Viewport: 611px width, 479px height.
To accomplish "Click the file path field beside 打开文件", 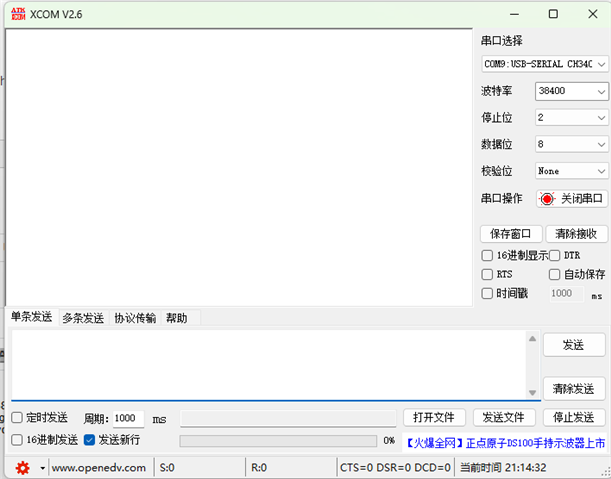I will [288, 419].
